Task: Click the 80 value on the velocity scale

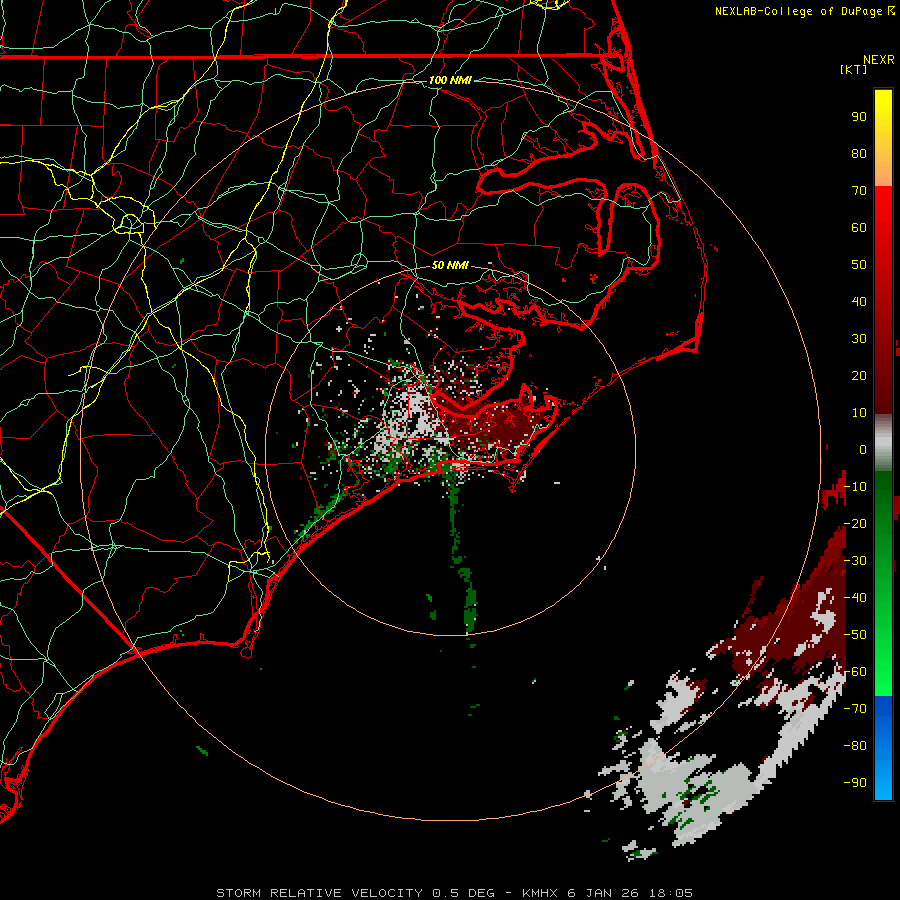Action: tap(859, 154)
